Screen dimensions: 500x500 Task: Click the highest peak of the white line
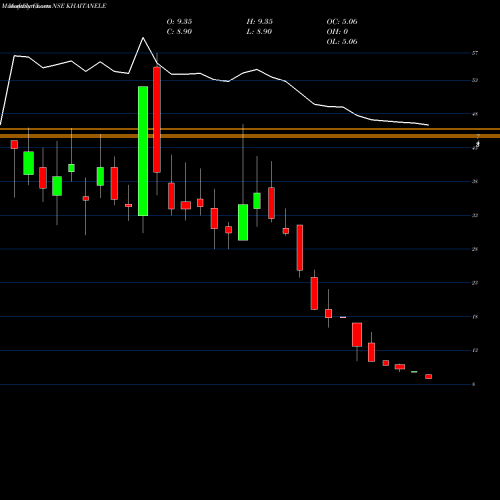pyautogui.click(x=143, y=38)
